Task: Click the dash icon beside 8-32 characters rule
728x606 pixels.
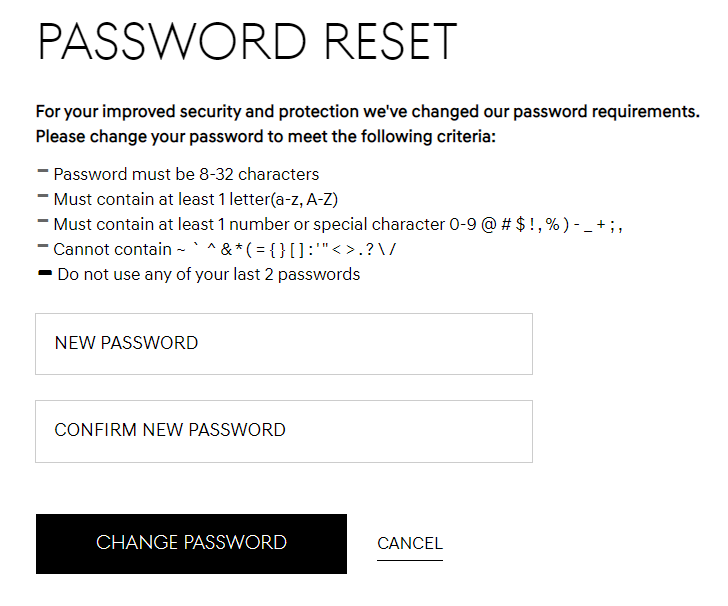Action: (x=42, y=172)
